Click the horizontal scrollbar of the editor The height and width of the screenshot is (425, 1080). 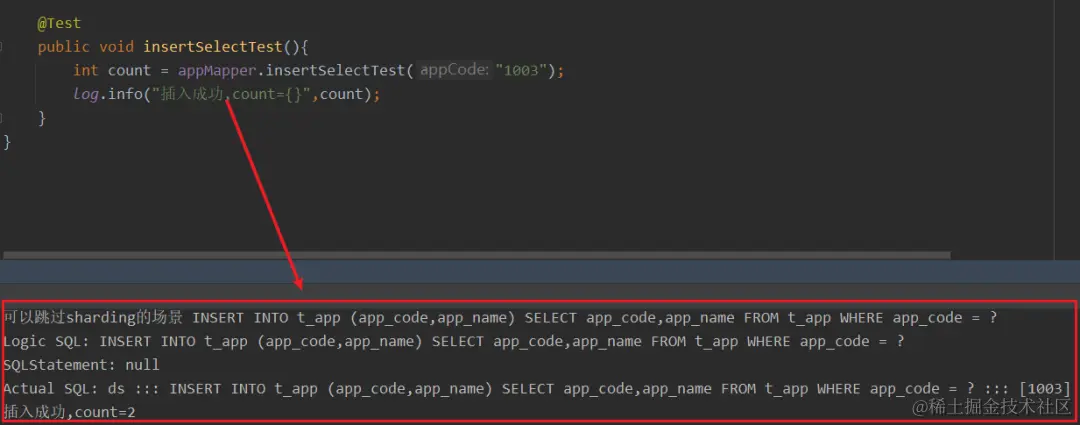477,255
